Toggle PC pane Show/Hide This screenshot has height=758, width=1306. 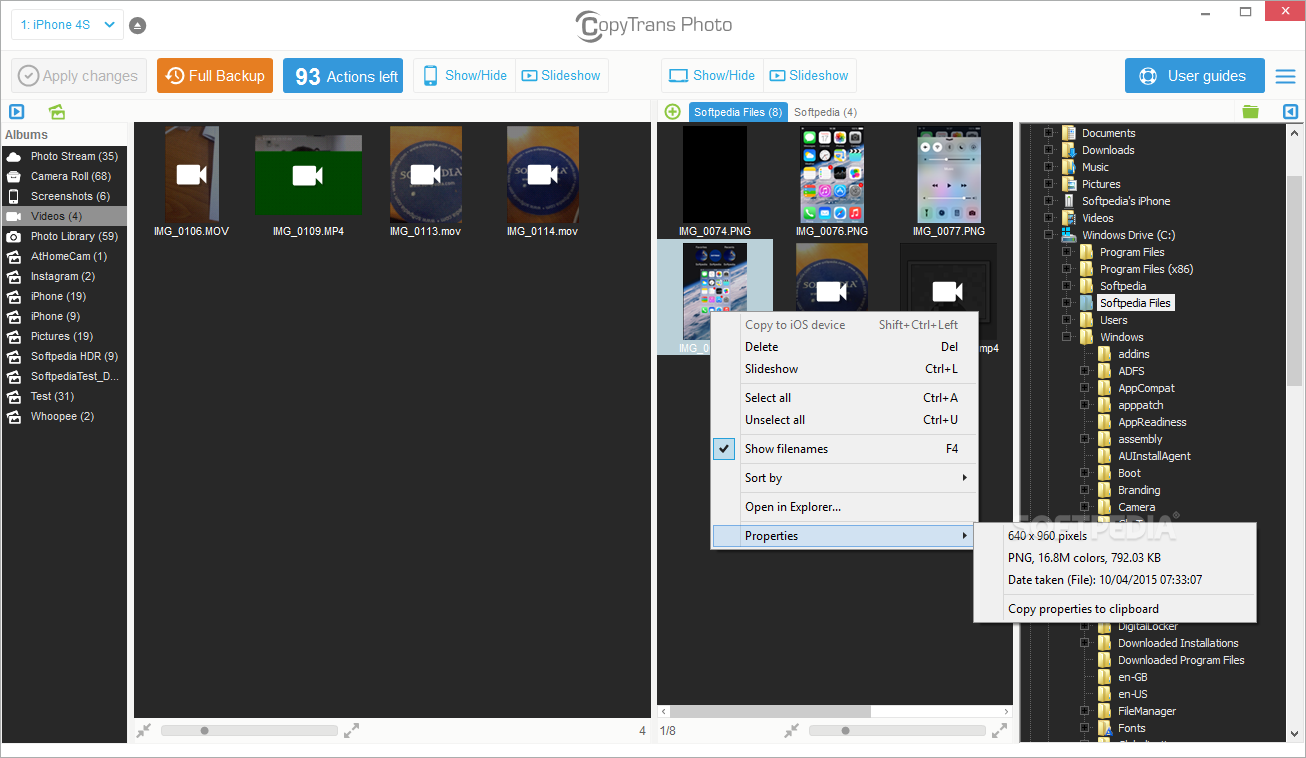click(713, 76)
